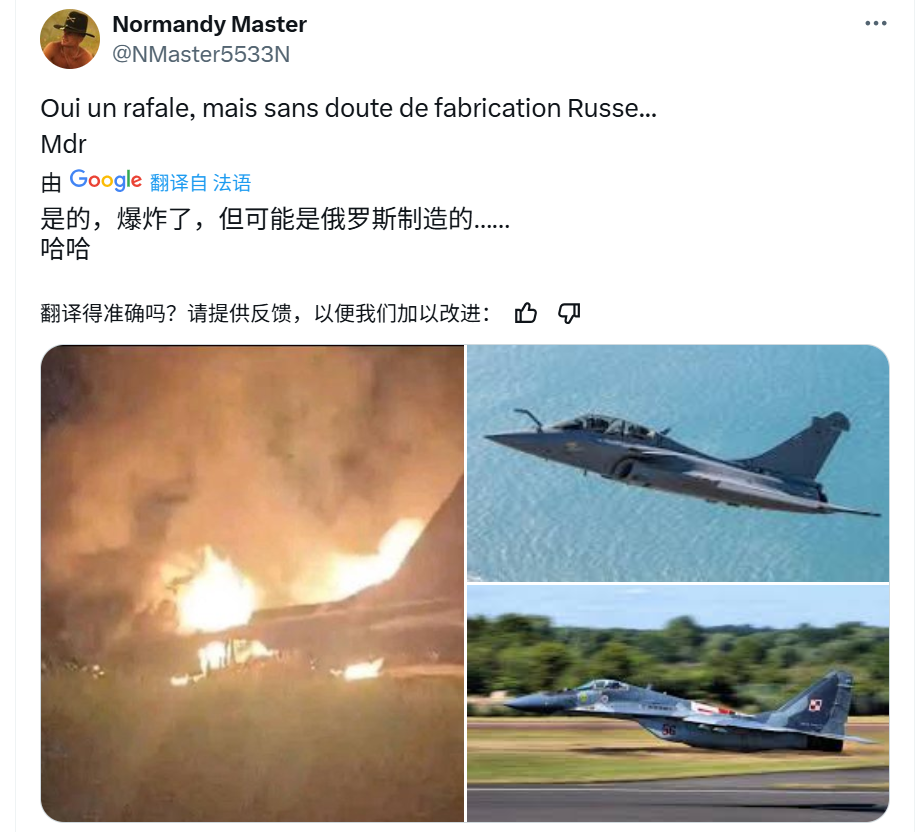Open the tweet's three-dot more options menu

[x=875, y=23]
